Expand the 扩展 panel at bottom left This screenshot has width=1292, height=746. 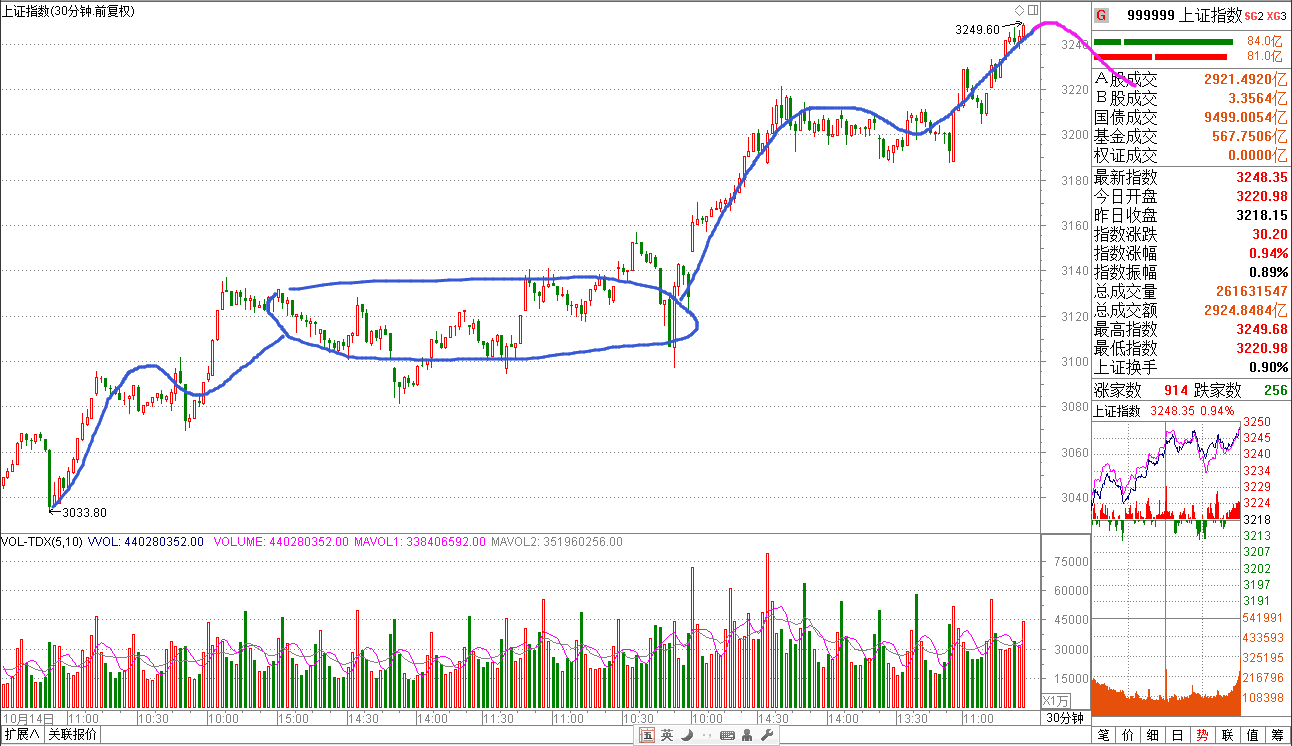22,735
